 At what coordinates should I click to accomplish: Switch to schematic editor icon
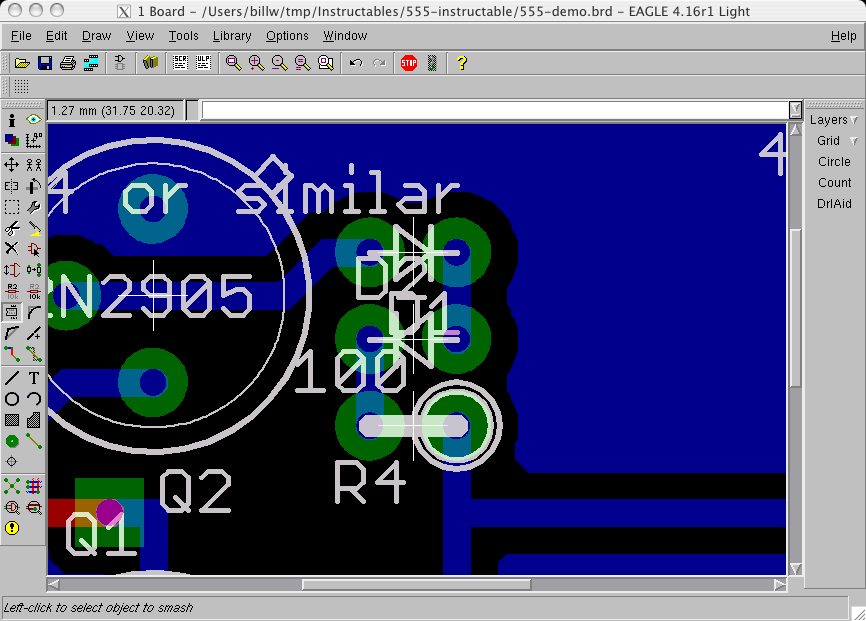coord(120,63)
